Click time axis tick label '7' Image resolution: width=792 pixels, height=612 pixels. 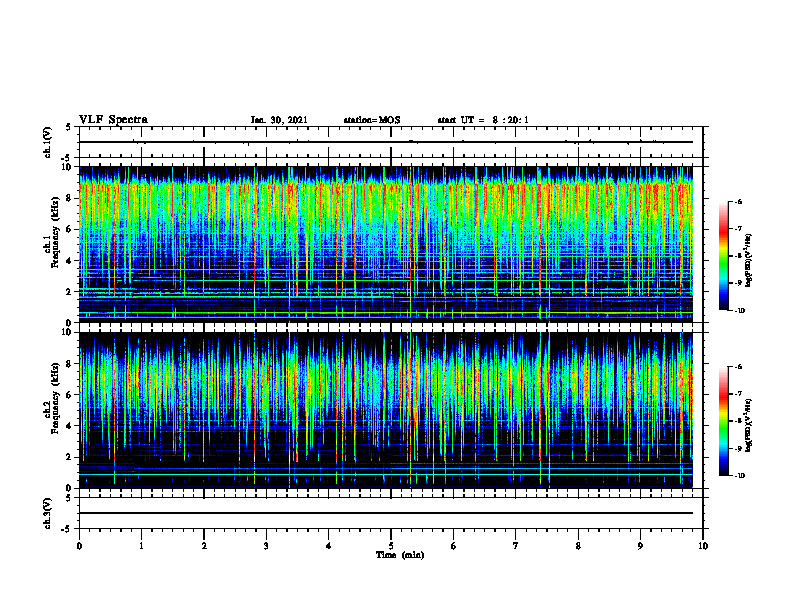tap(516, 546)
